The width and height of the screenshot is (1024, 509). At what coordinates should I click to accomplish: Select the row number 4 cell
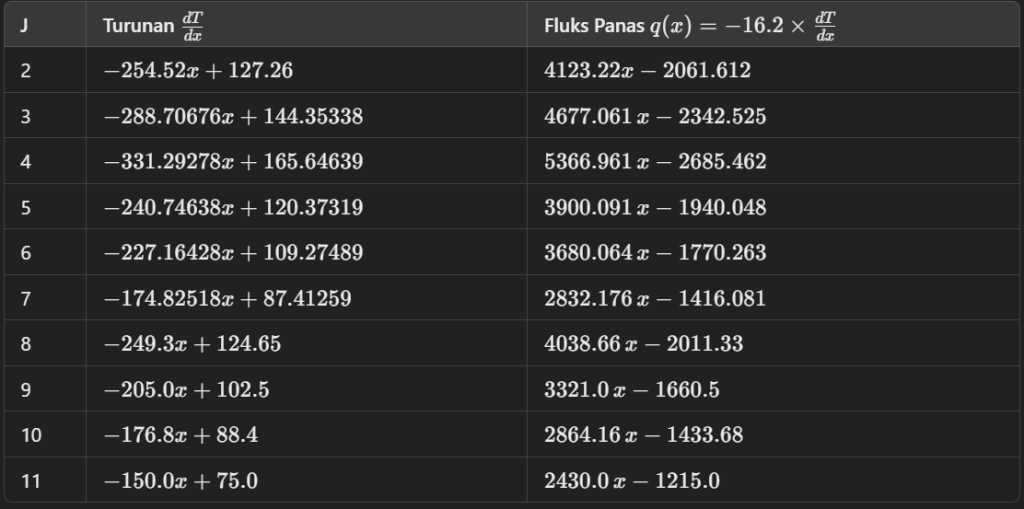click(25, 162)
